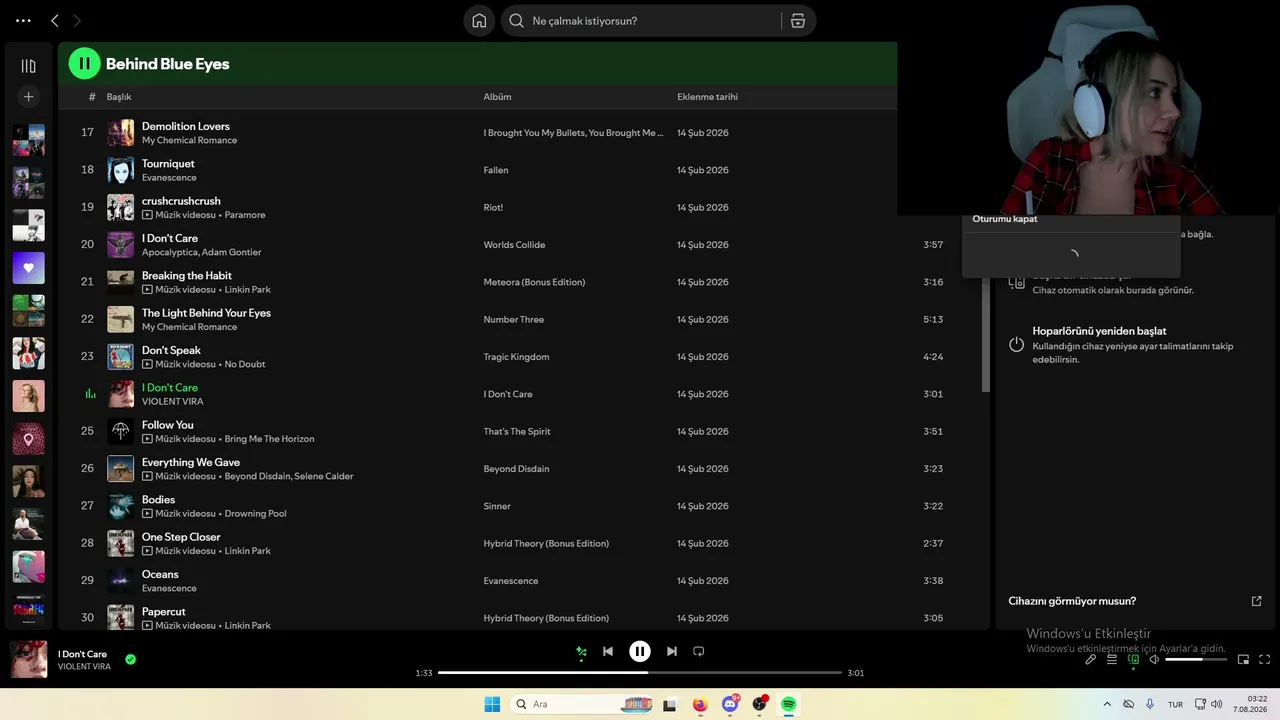Open My Chemical Romance artist under Demolition Lovers
1280x720 pixels.
189,140
